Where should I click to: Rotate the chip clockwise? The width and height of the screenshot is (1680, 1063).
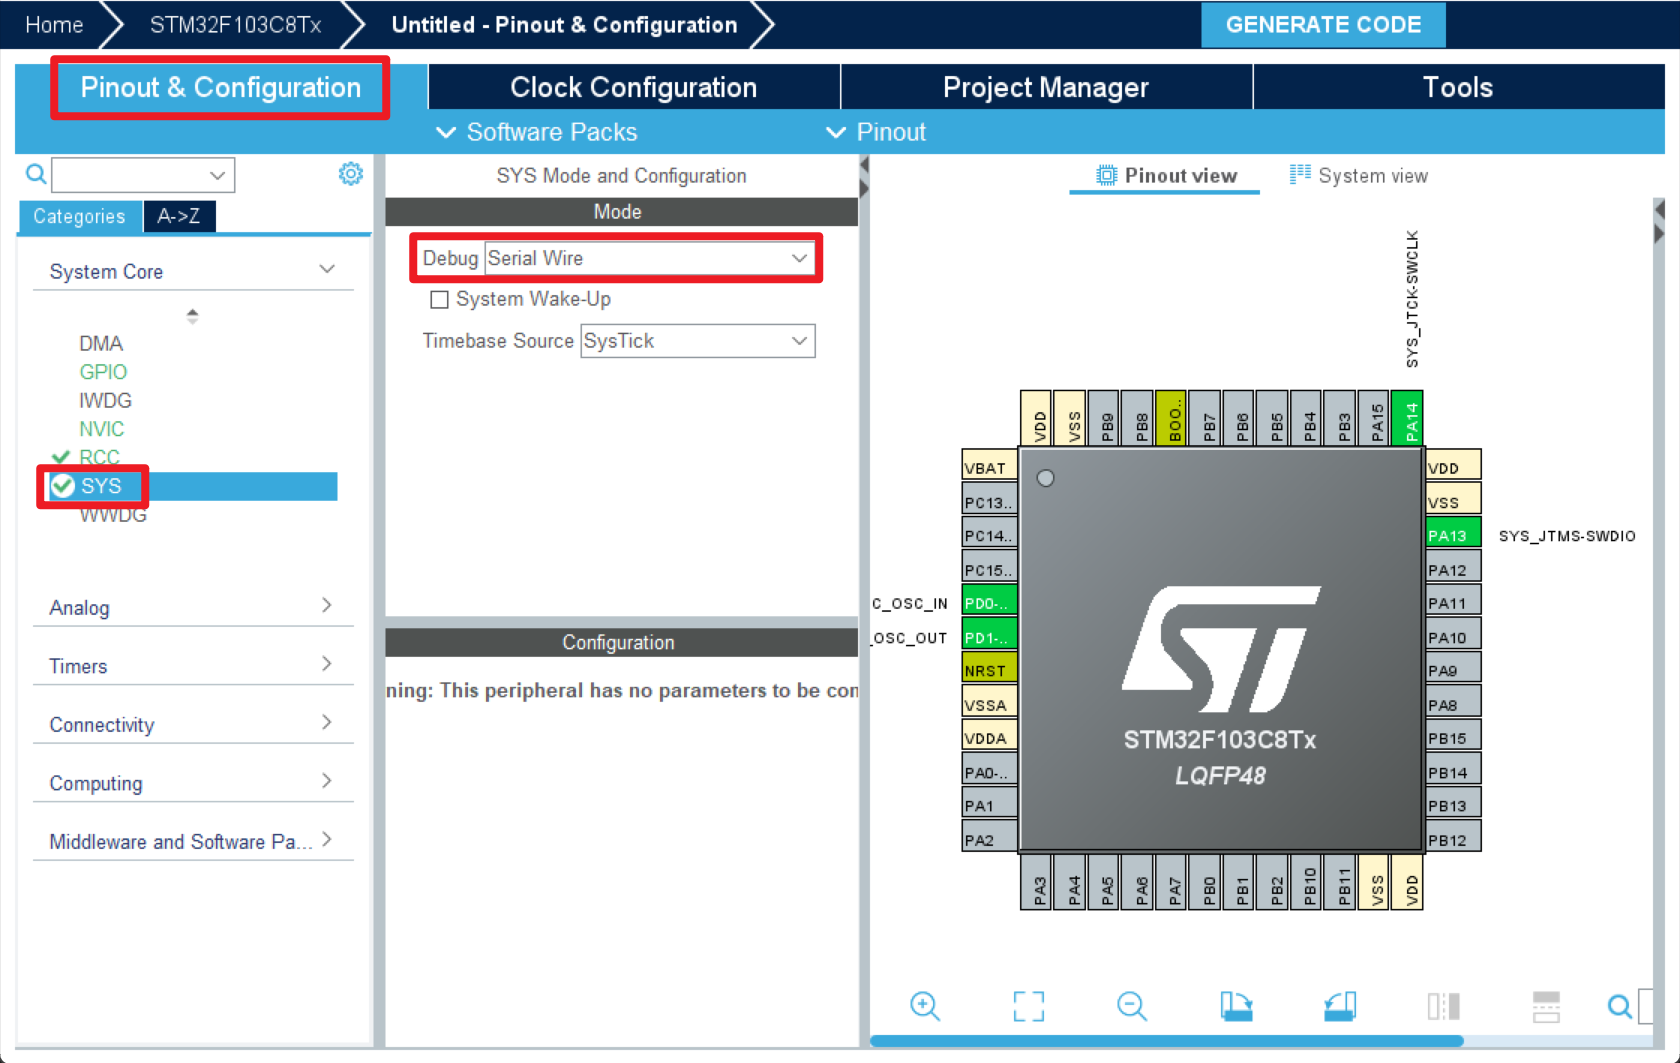coord(1236,1006)
